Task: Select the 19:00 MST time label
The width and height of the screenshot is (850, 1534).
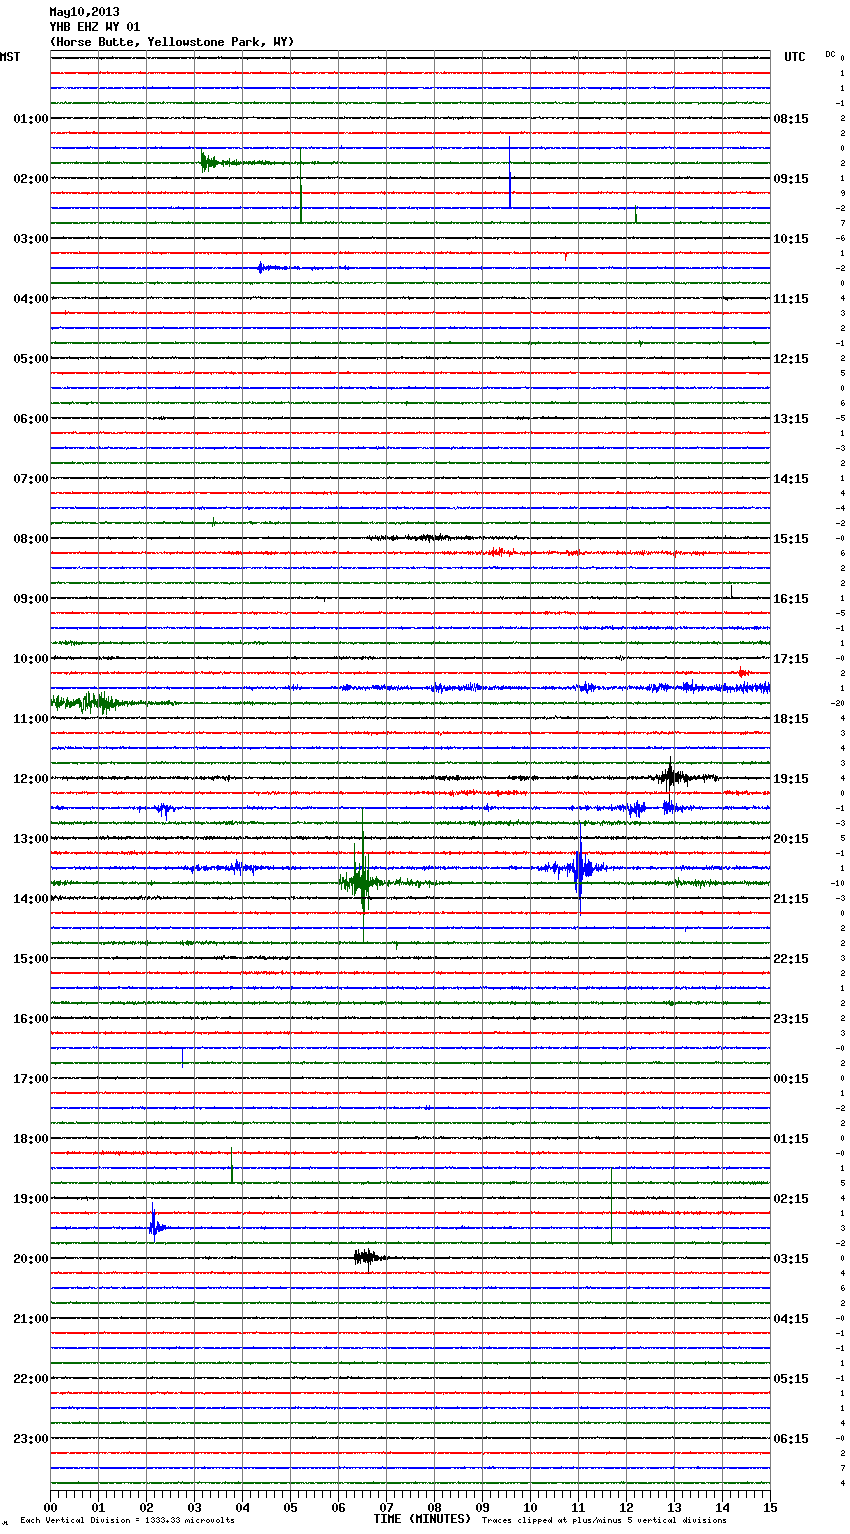Action: pos(31,1199)
